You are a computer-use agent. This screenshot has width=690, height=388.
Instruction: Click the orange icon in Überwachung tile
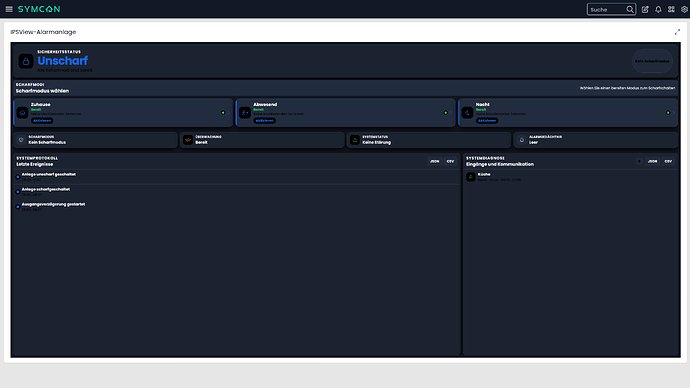188,140
